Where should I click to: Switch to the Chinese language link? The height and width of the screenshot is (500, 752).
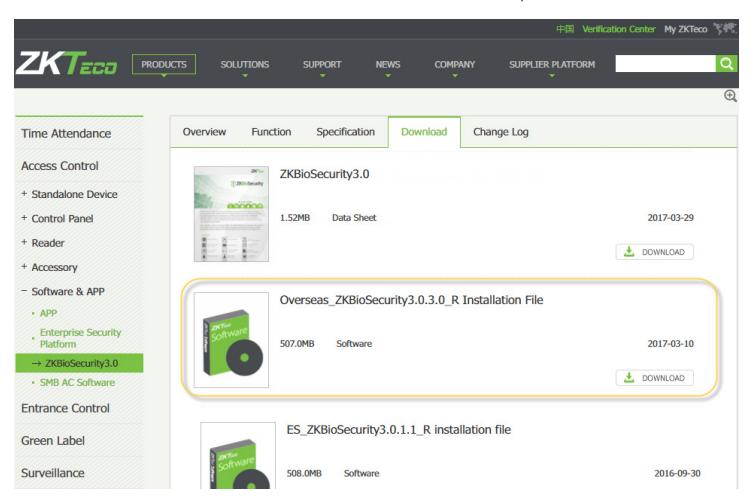[x=565, y=29]
